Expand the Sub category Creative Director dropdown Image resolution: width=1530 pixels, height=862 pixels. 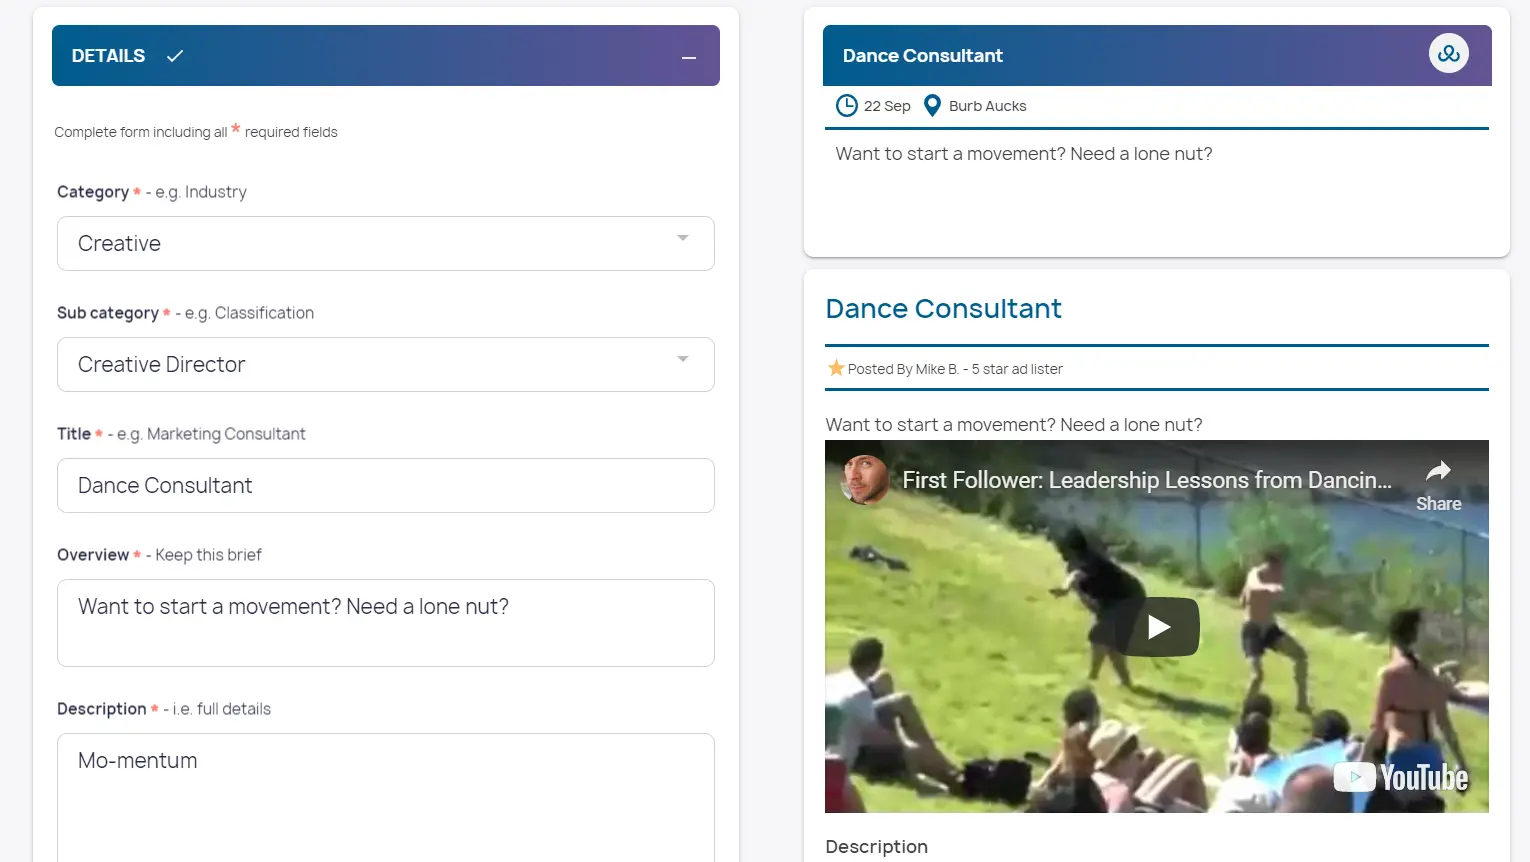pos(385,364)
